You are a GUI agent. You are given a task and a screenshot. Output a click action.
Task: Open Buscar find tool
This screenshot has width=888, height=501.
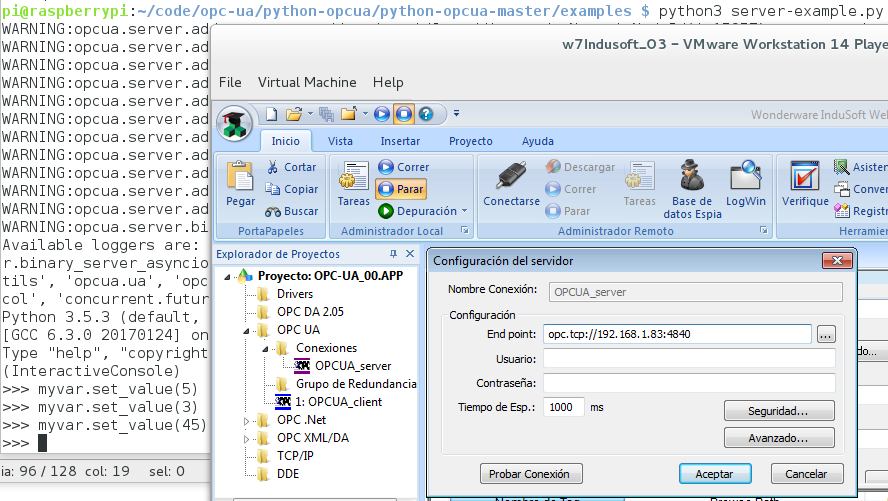click(x=292, y=211)
